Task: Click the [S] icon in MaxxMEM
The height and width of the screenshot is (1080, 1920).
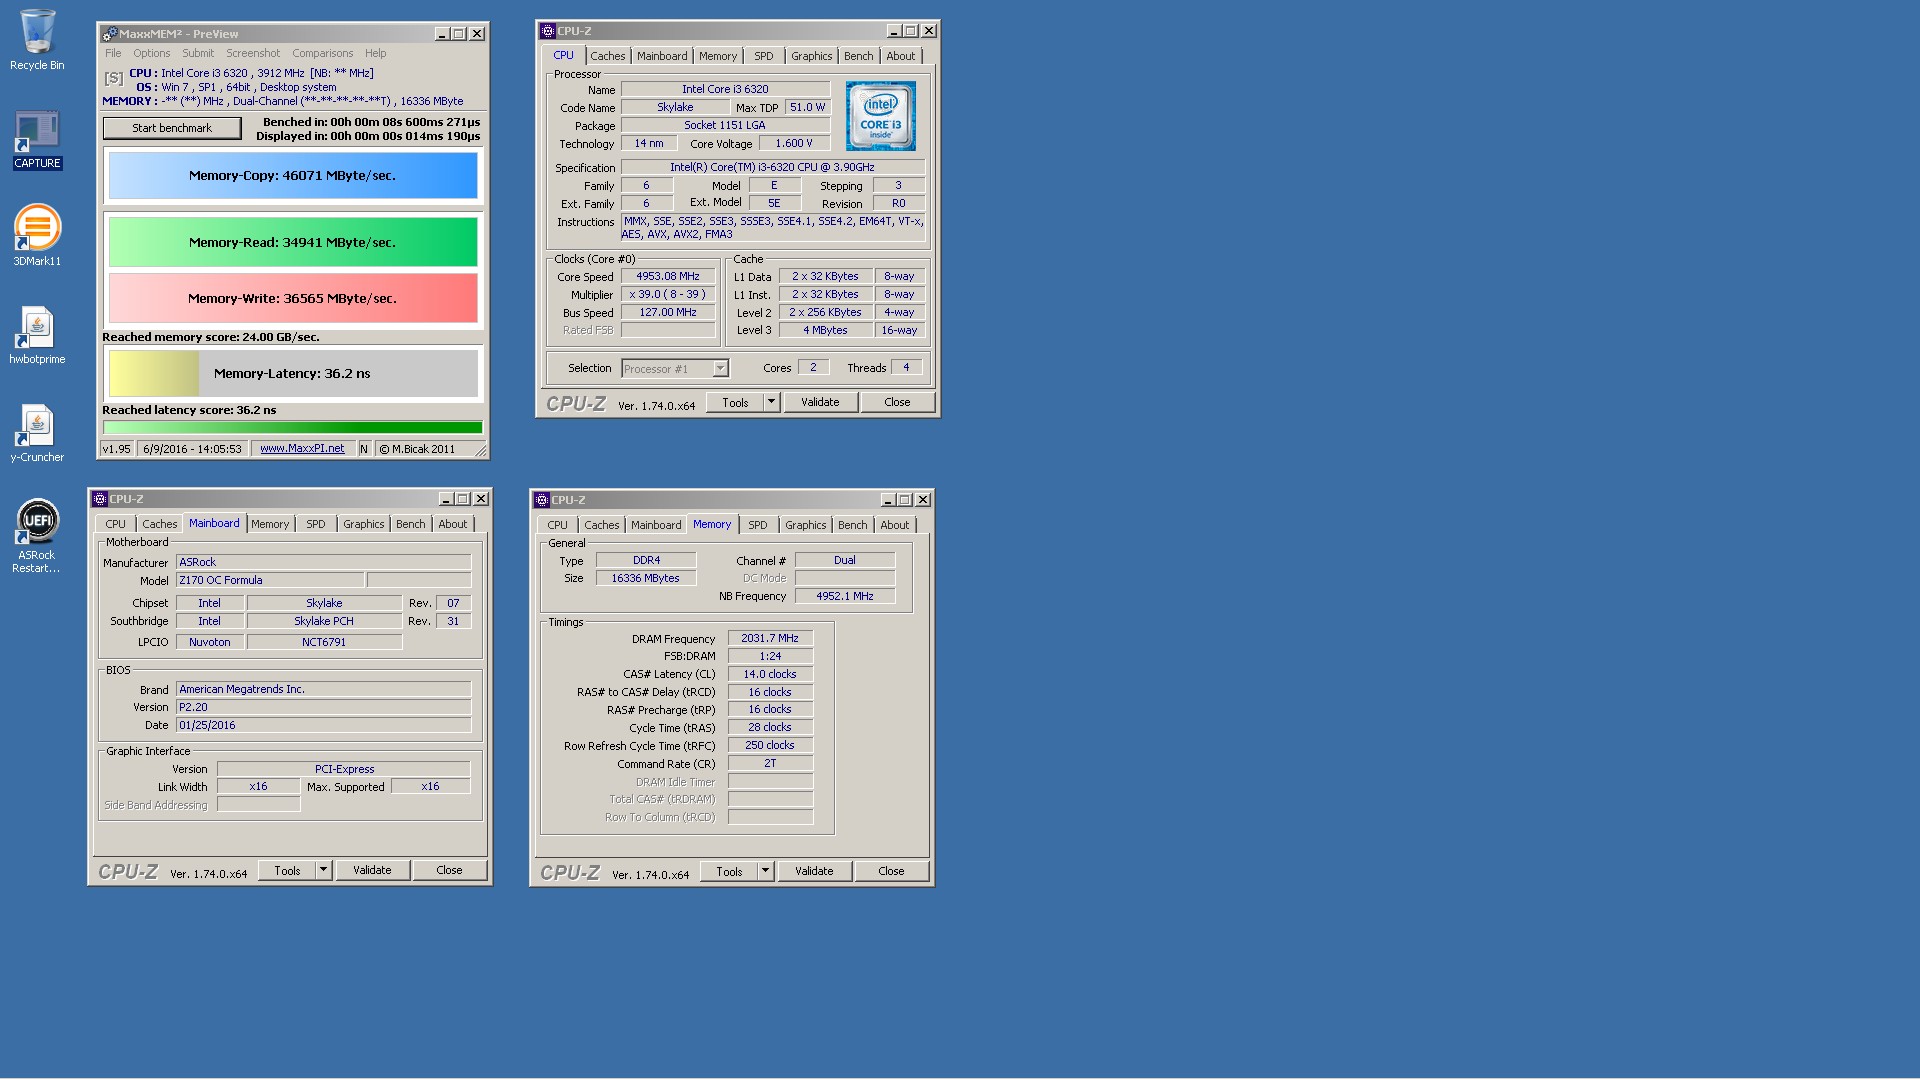Action: click(x=114, y=77)
